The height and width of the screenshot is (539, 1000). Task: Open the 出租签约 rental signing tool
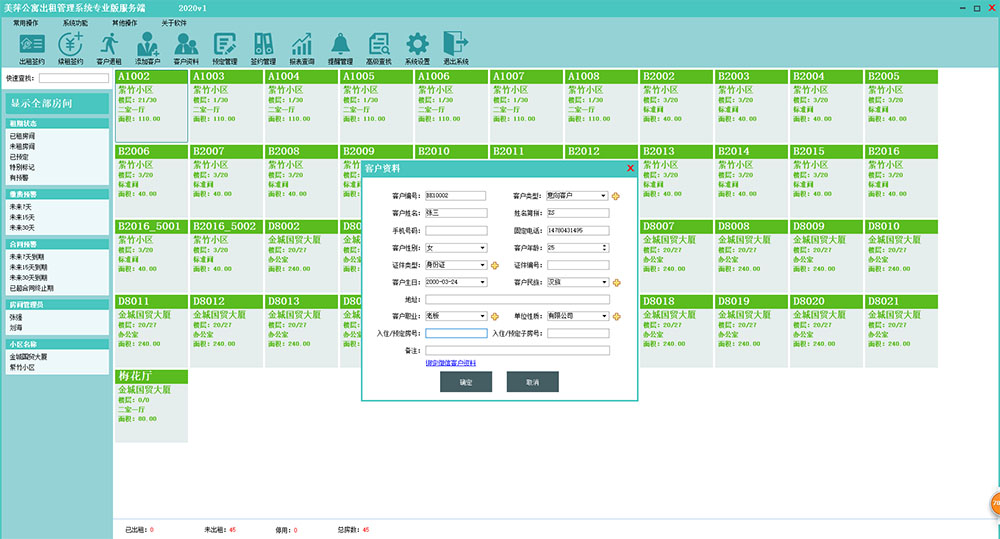pyautogui.click(x=32, y=46)
